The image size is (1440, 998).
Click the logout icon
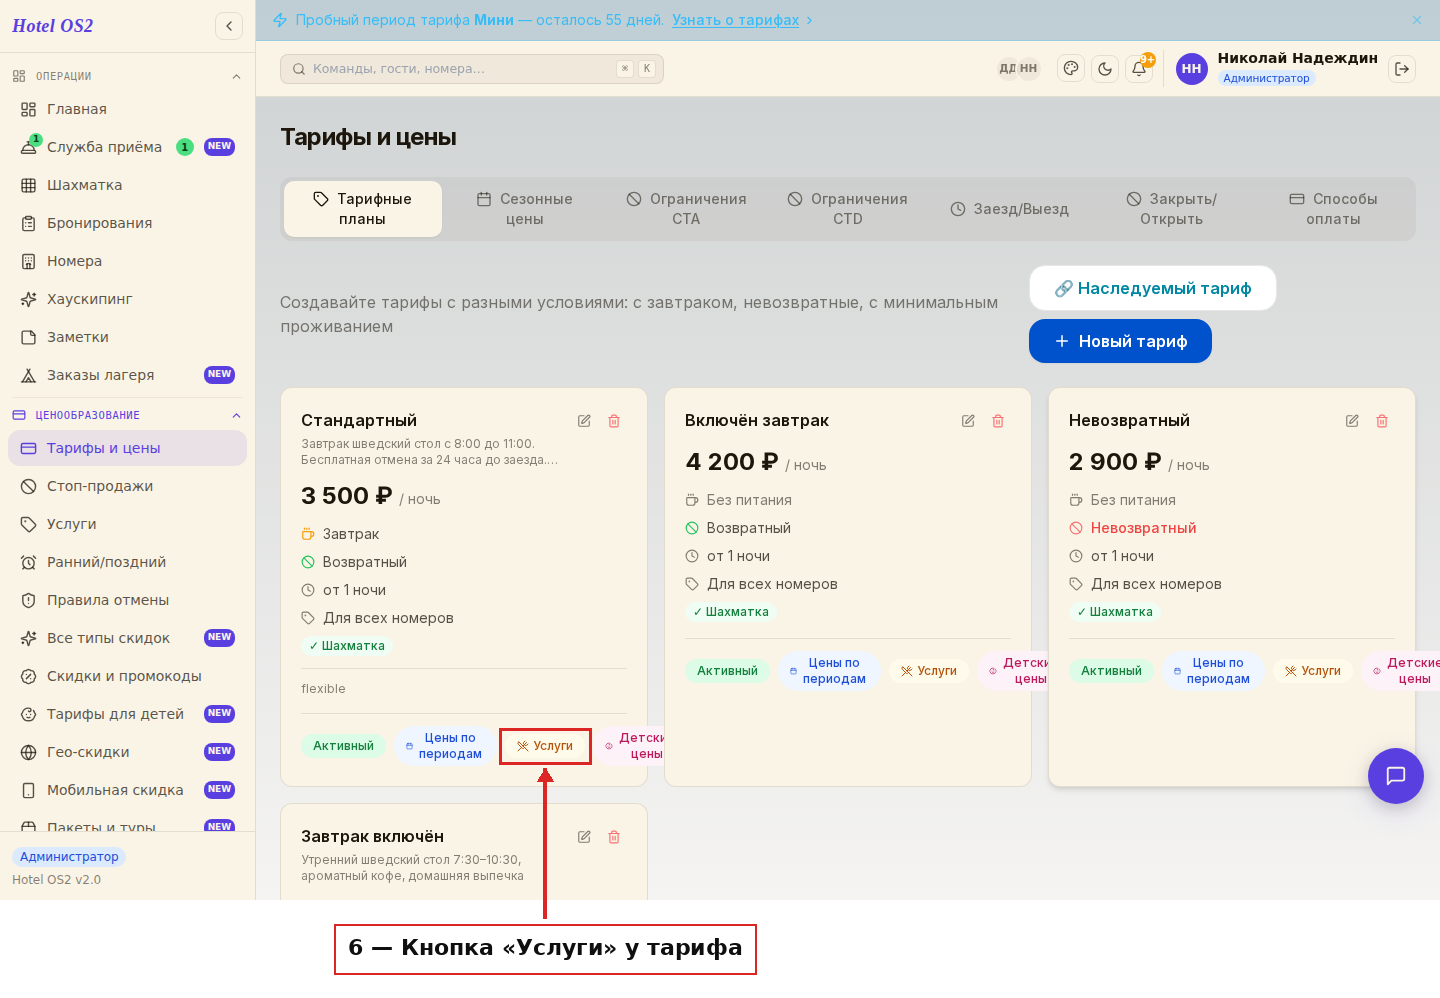(1402, 69)
